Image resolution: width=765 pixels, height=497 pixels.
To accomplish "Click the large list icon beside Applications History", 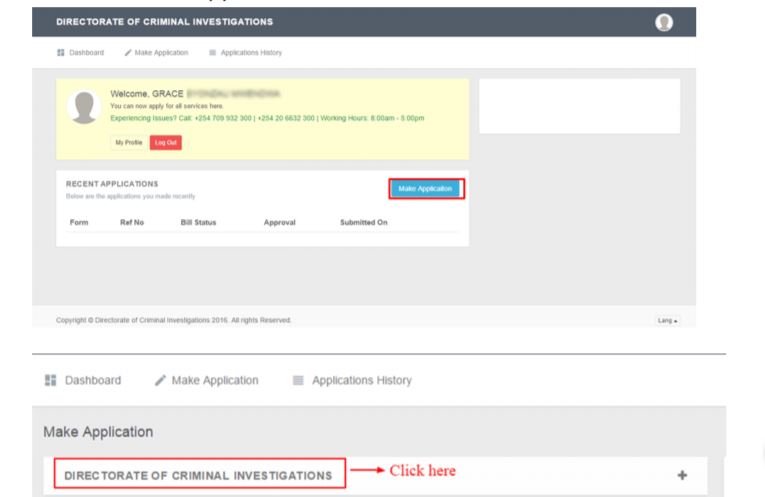I will pyautogui.click(x=298, y=380).
